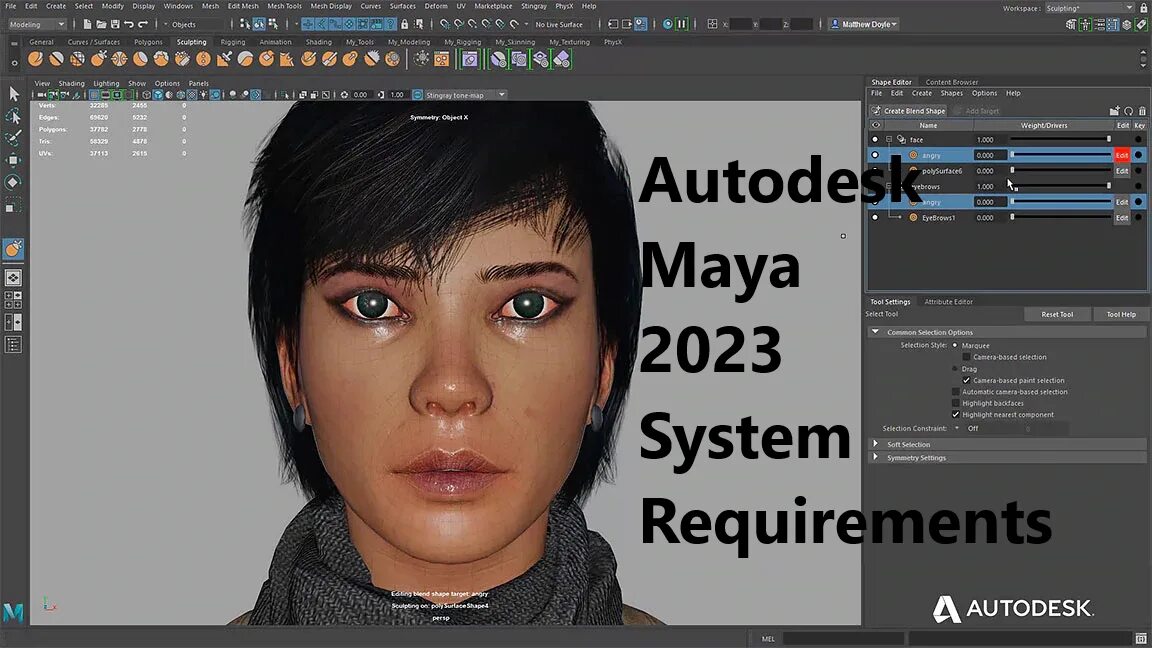1152x648 pixels.
Task: Click the Lasso select tool in toolbox
Action: [13, 116]
